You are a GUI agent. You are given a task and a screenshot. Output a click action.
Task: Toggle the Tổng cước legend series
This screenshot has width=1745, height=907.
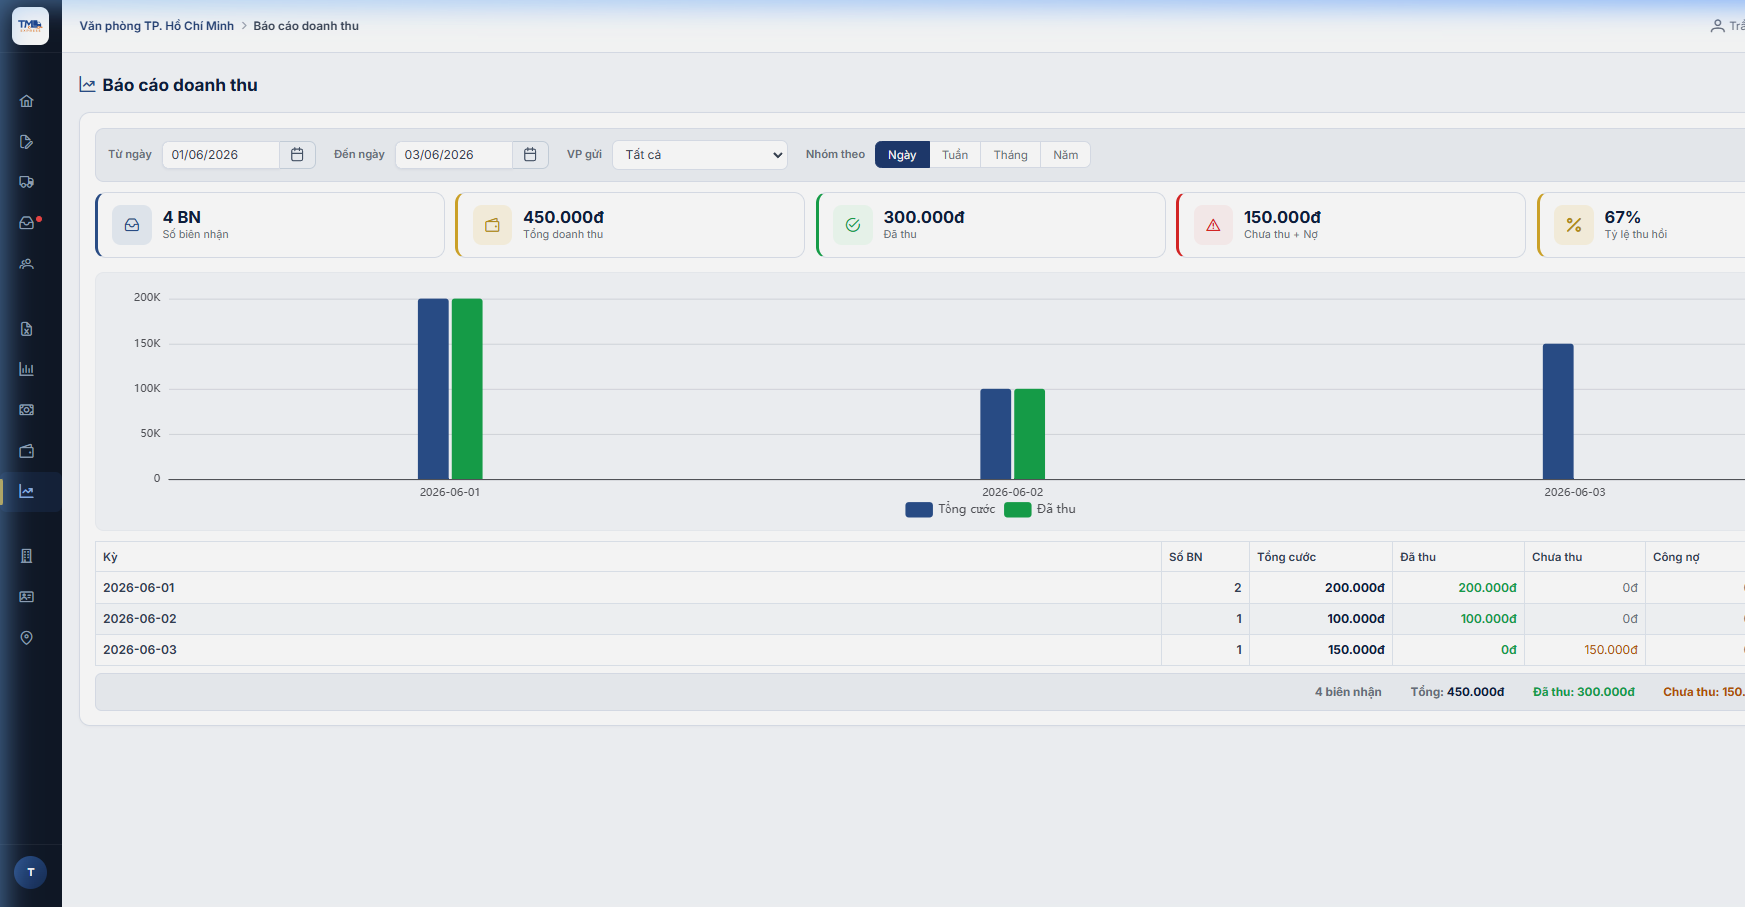(x=950, y=509)
